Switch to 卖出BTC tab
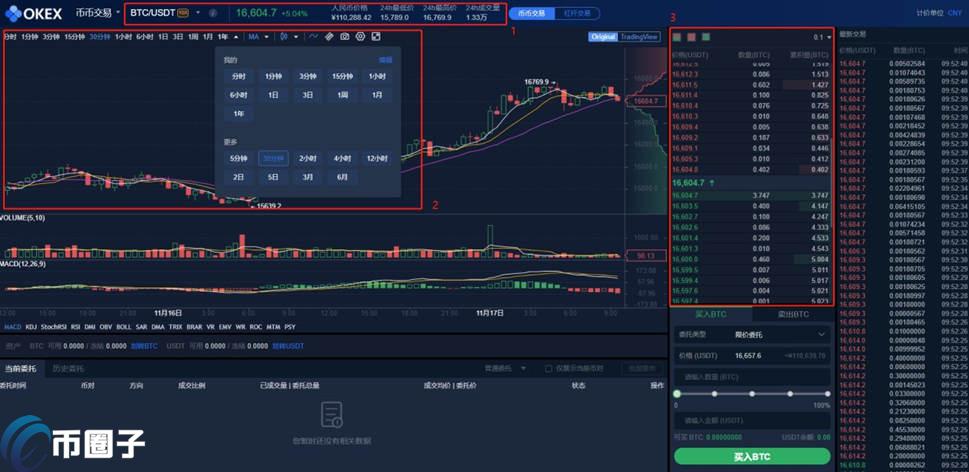Image resolution: width=969 pixels, height=472 pixels. [792, 314]
